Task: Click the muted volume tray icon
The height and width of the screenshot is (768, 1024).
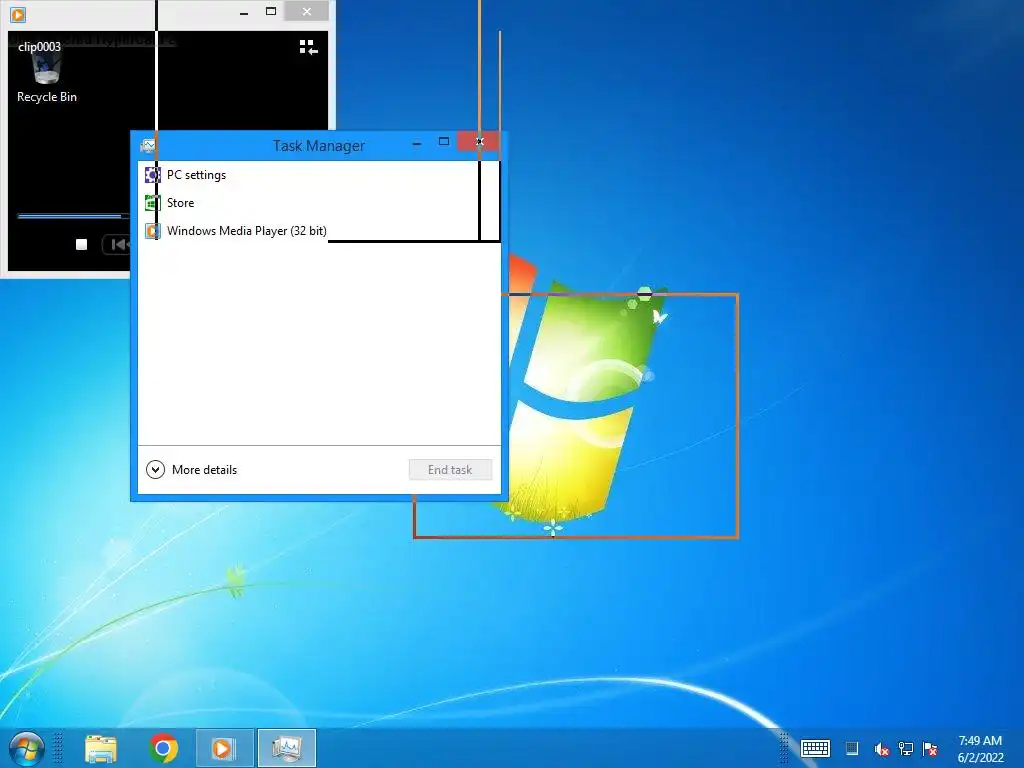Action: 882,749
